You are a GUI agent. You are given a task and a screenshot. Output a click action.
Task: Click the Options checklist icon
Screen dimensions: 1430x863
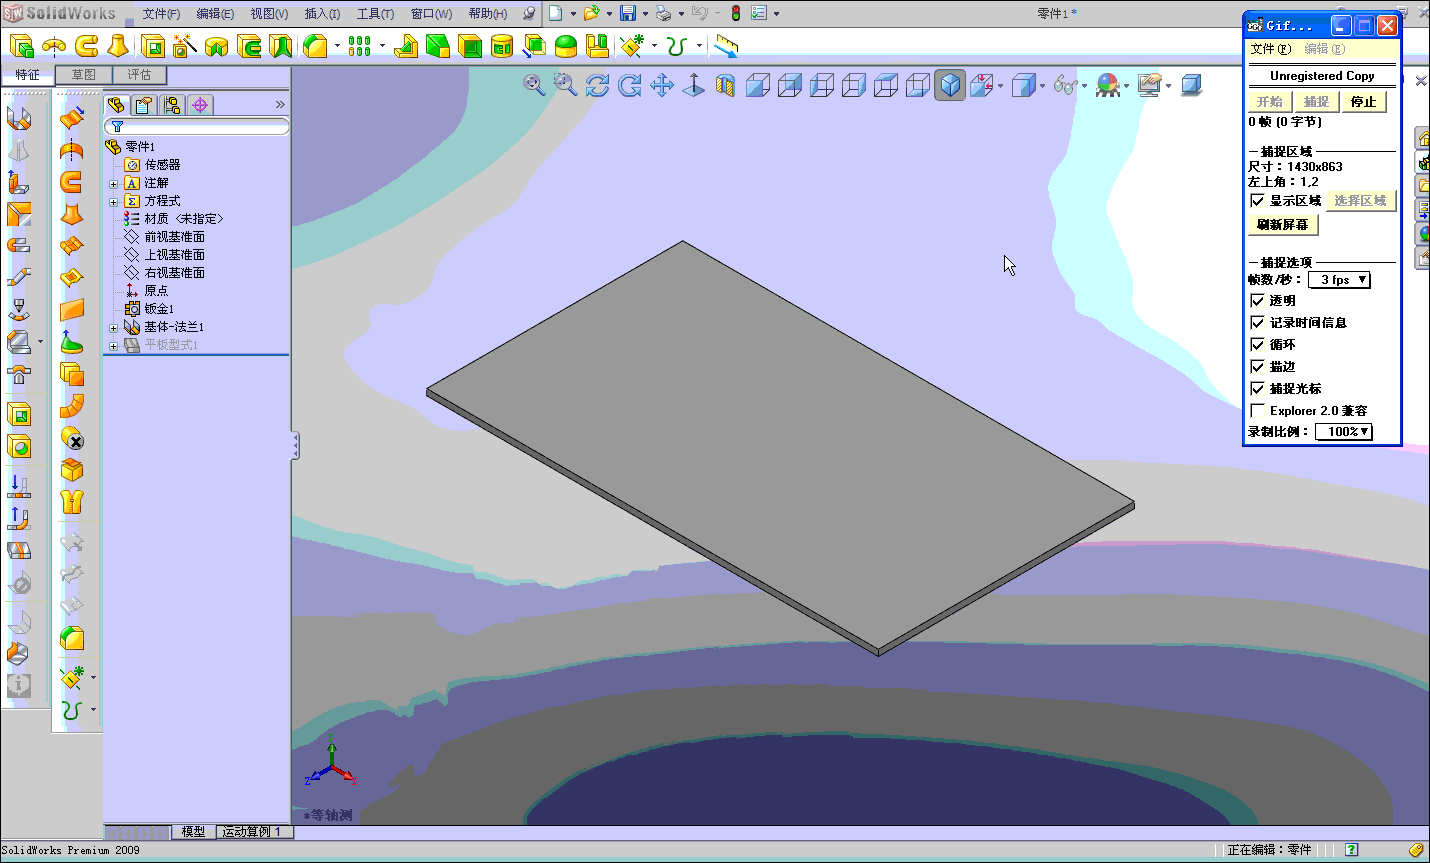[759, 13]
